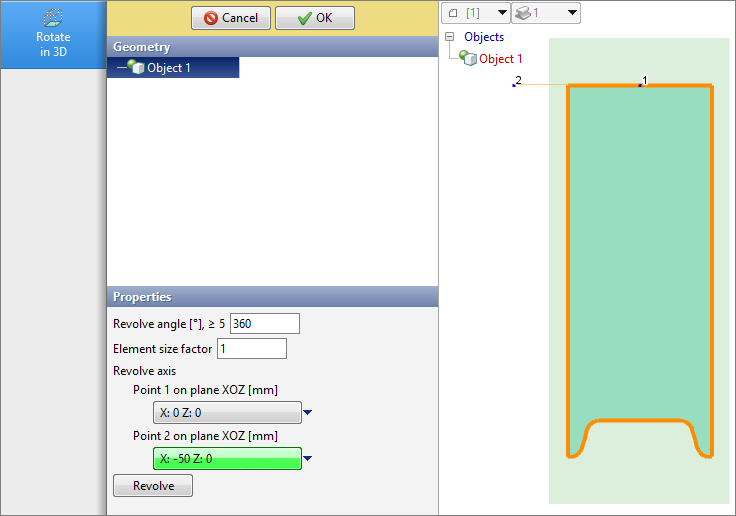736x516 pixels.
Task: Click axis point marker 2 in viewport
Action: point(514,85)
